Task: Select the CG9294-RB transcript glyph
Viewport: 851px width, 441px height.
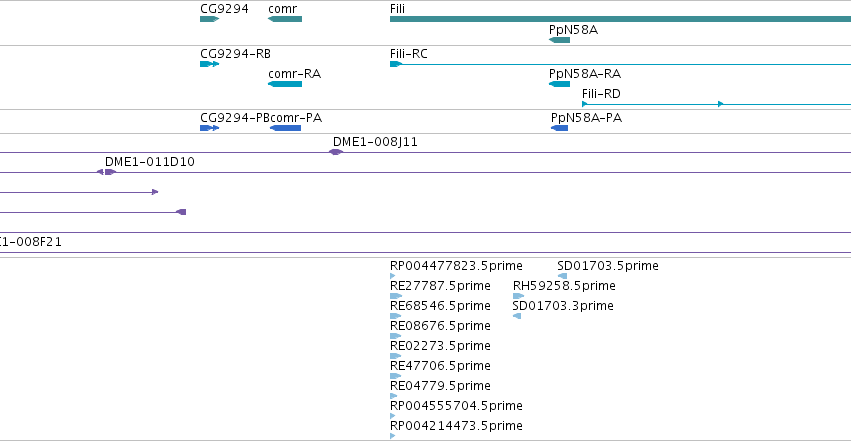Action: (x=209, y=64)
